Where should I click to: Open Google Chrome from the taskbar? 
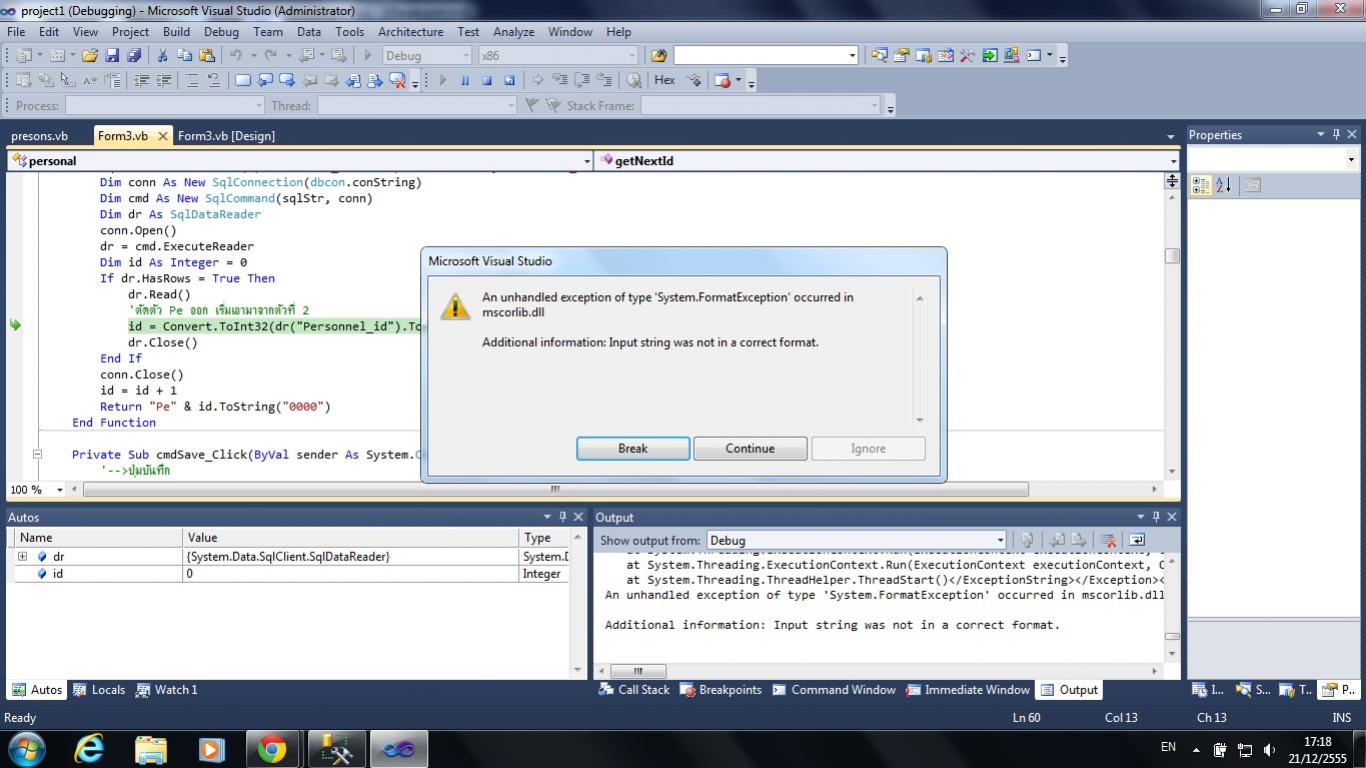272,748
